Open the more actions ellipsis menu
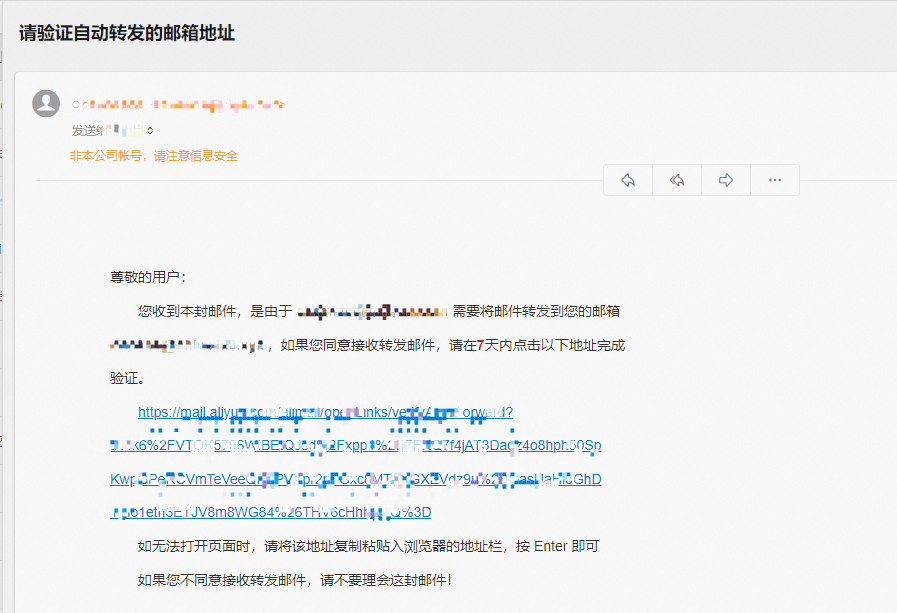 point(774,179)
